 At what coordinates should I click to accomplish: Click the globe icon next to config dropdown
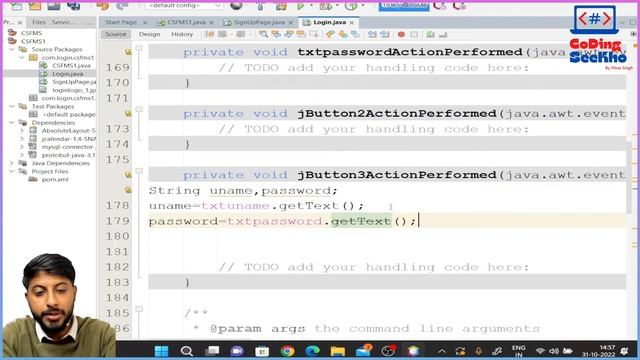(236, 5)
